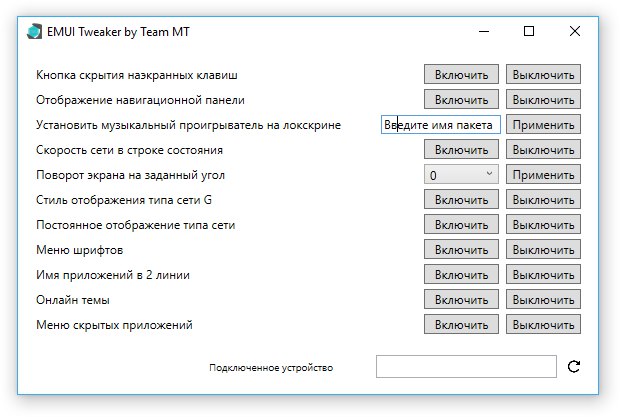Click the Поворот экрана на заданный угол label
This screenshot has height=417, width=620.
tap(130, 175)
